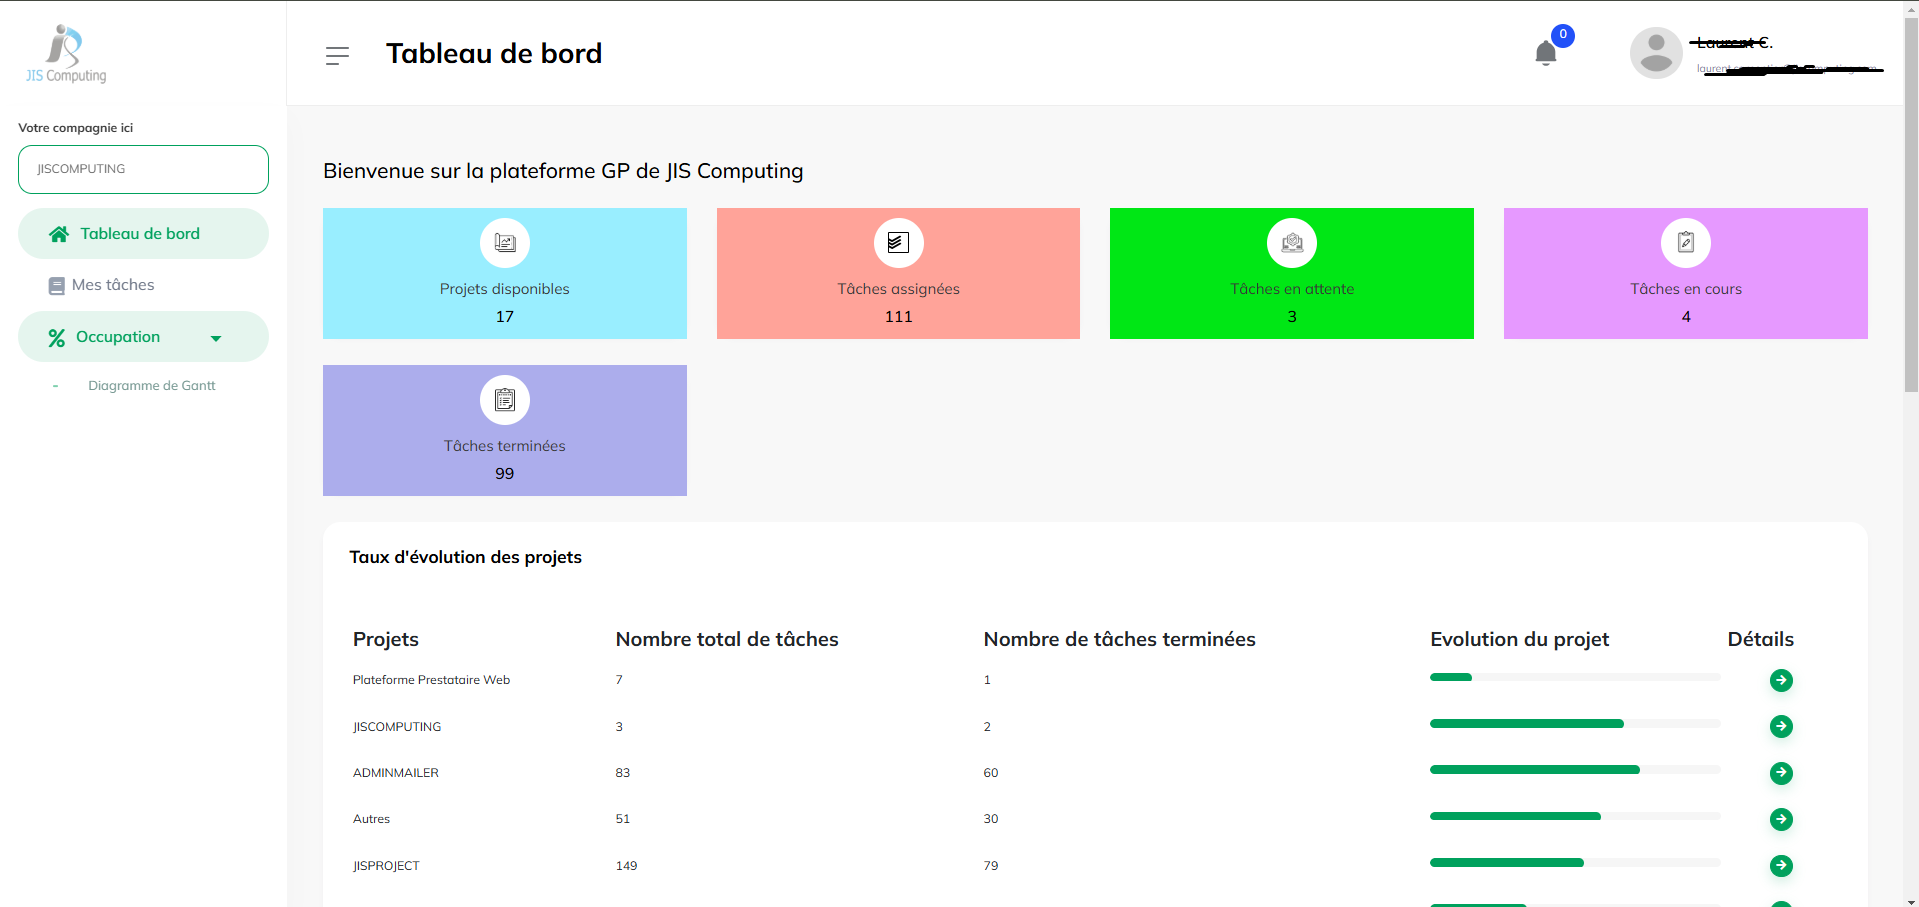Open details arrow for Plateforme Prestataire Web
1919x907 pixels.
coord(1781,680)
